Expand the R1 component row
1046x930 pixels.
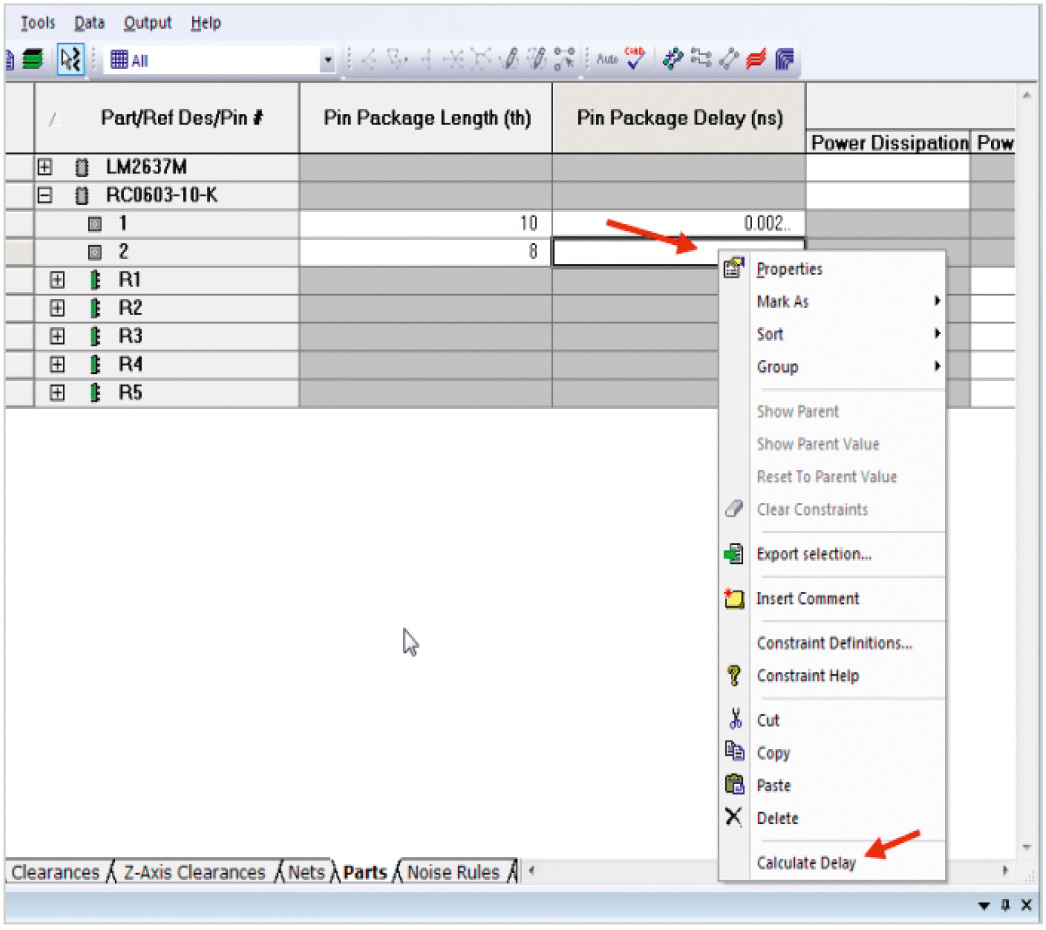click(x=57, y=280)
